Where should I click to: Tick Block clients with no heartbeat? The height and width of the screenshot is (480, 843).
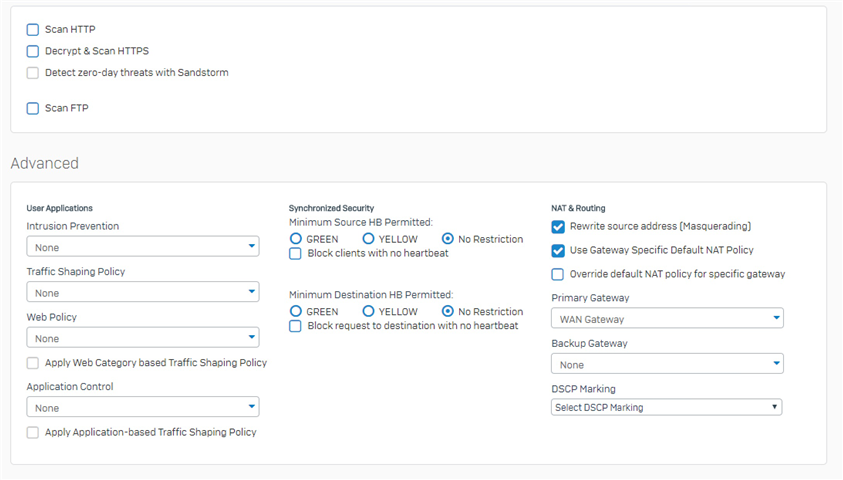coord(295,253)
